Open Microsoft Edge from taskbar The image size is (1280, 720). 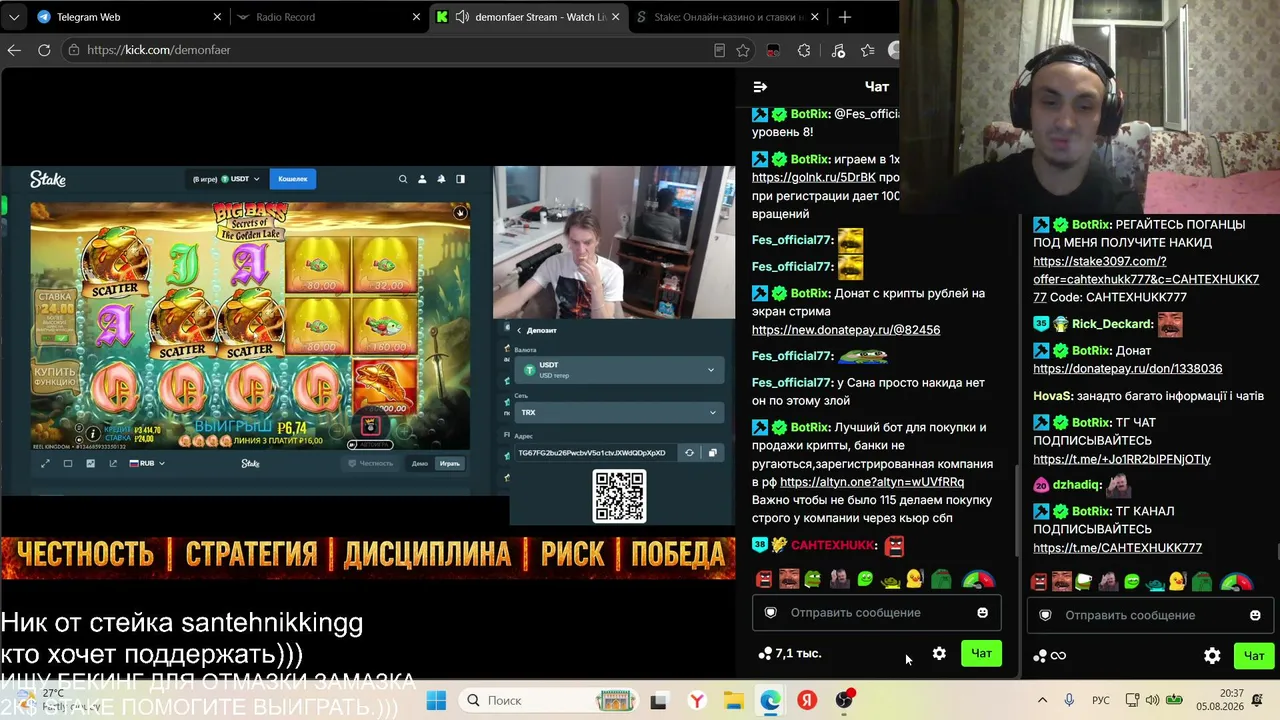tap(770, 700)
